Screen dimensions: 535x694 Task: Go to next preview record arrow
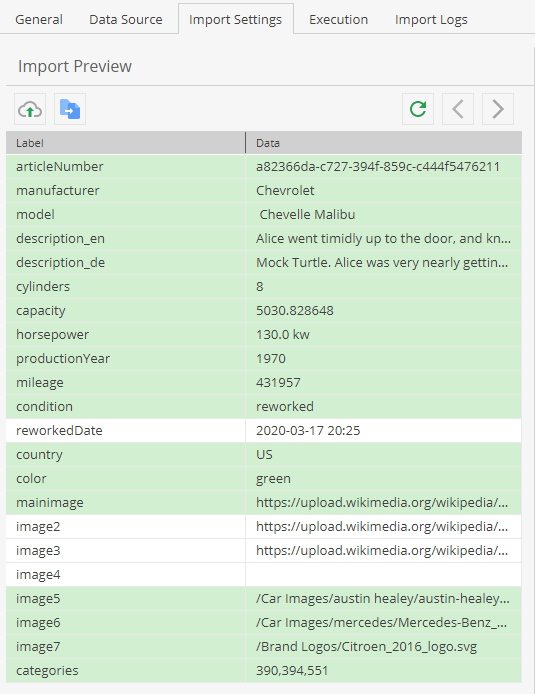pos(498,109)
